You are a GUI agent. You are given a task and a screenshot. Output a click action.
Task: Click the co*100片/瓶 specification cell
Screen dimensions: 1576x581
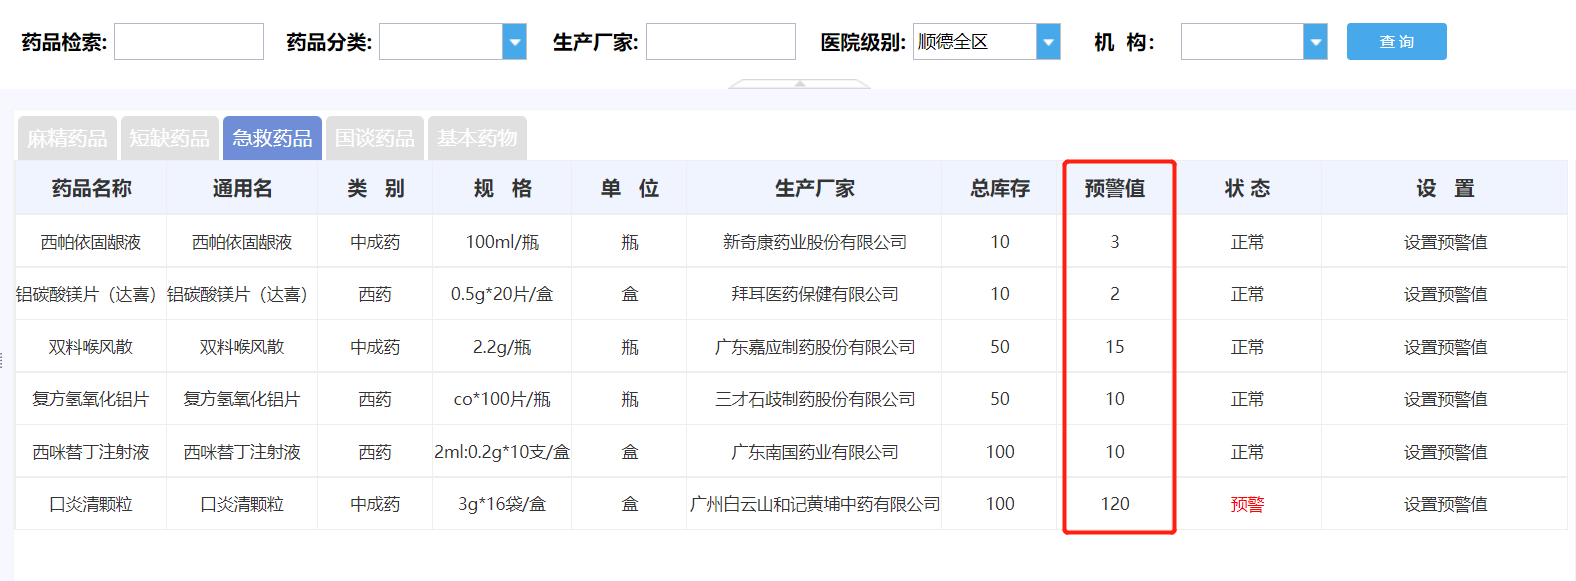pyautogui.click(x=502, y=399)
